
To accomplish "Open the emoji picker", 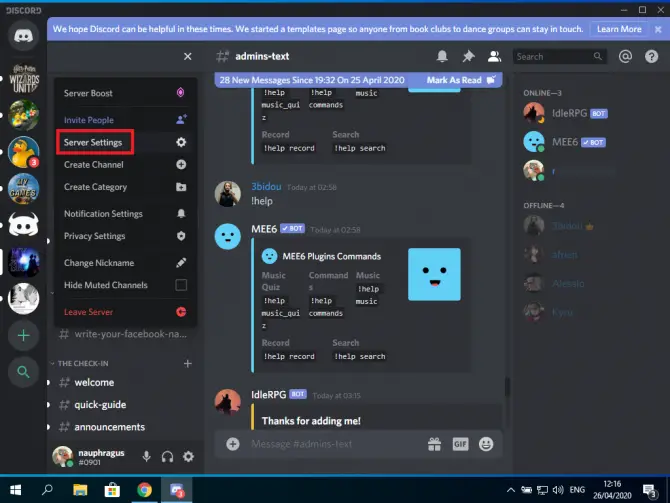I will [486, 444].
